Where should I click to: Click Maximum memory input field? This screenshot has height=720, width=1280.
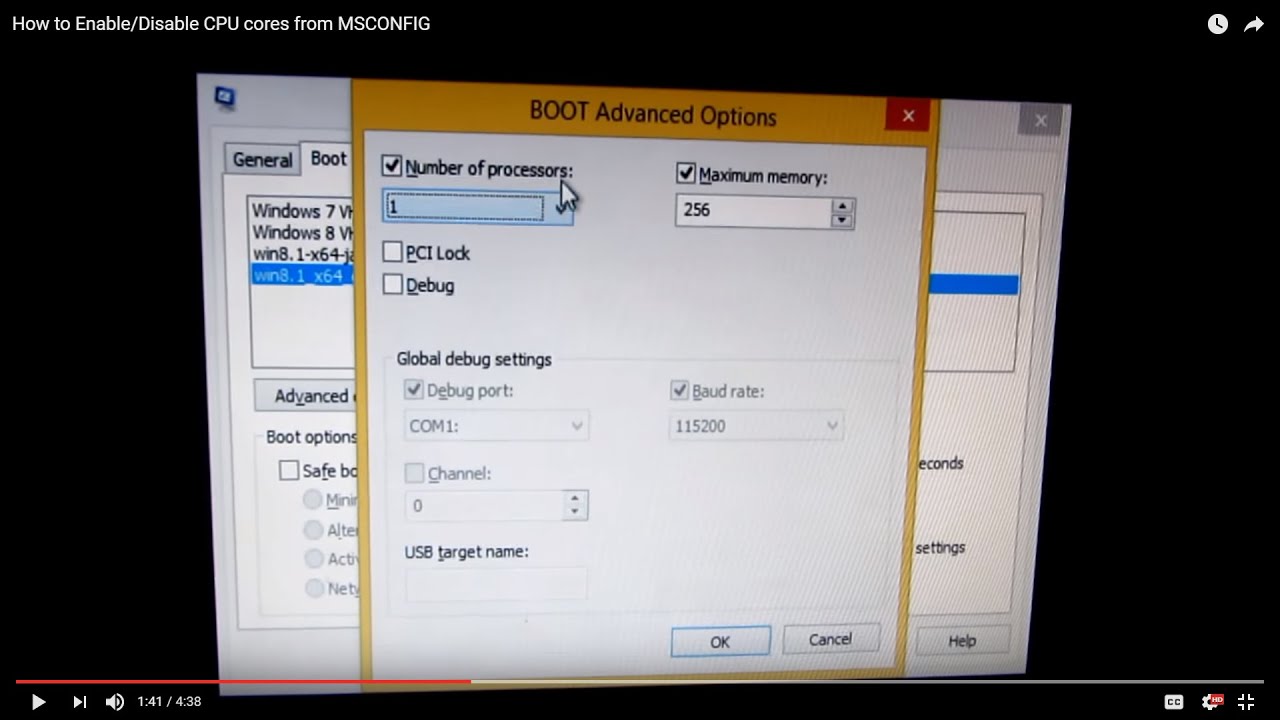point(754,210)
